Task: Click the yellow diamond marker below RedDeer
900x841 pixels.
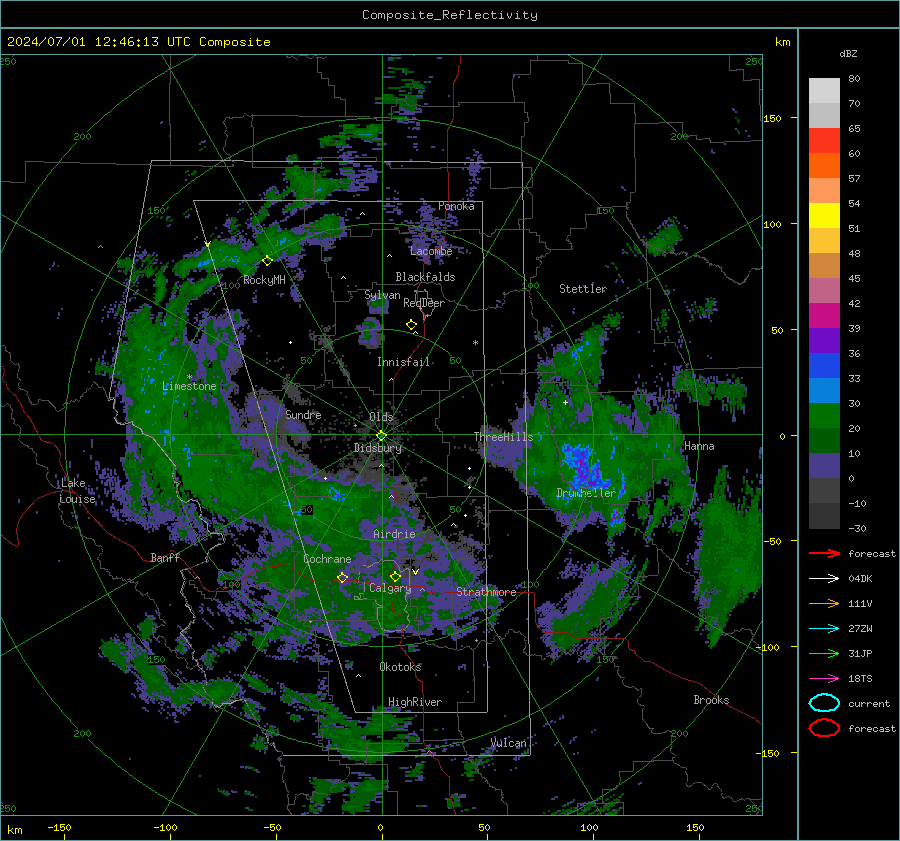Action: coord(411,325)
